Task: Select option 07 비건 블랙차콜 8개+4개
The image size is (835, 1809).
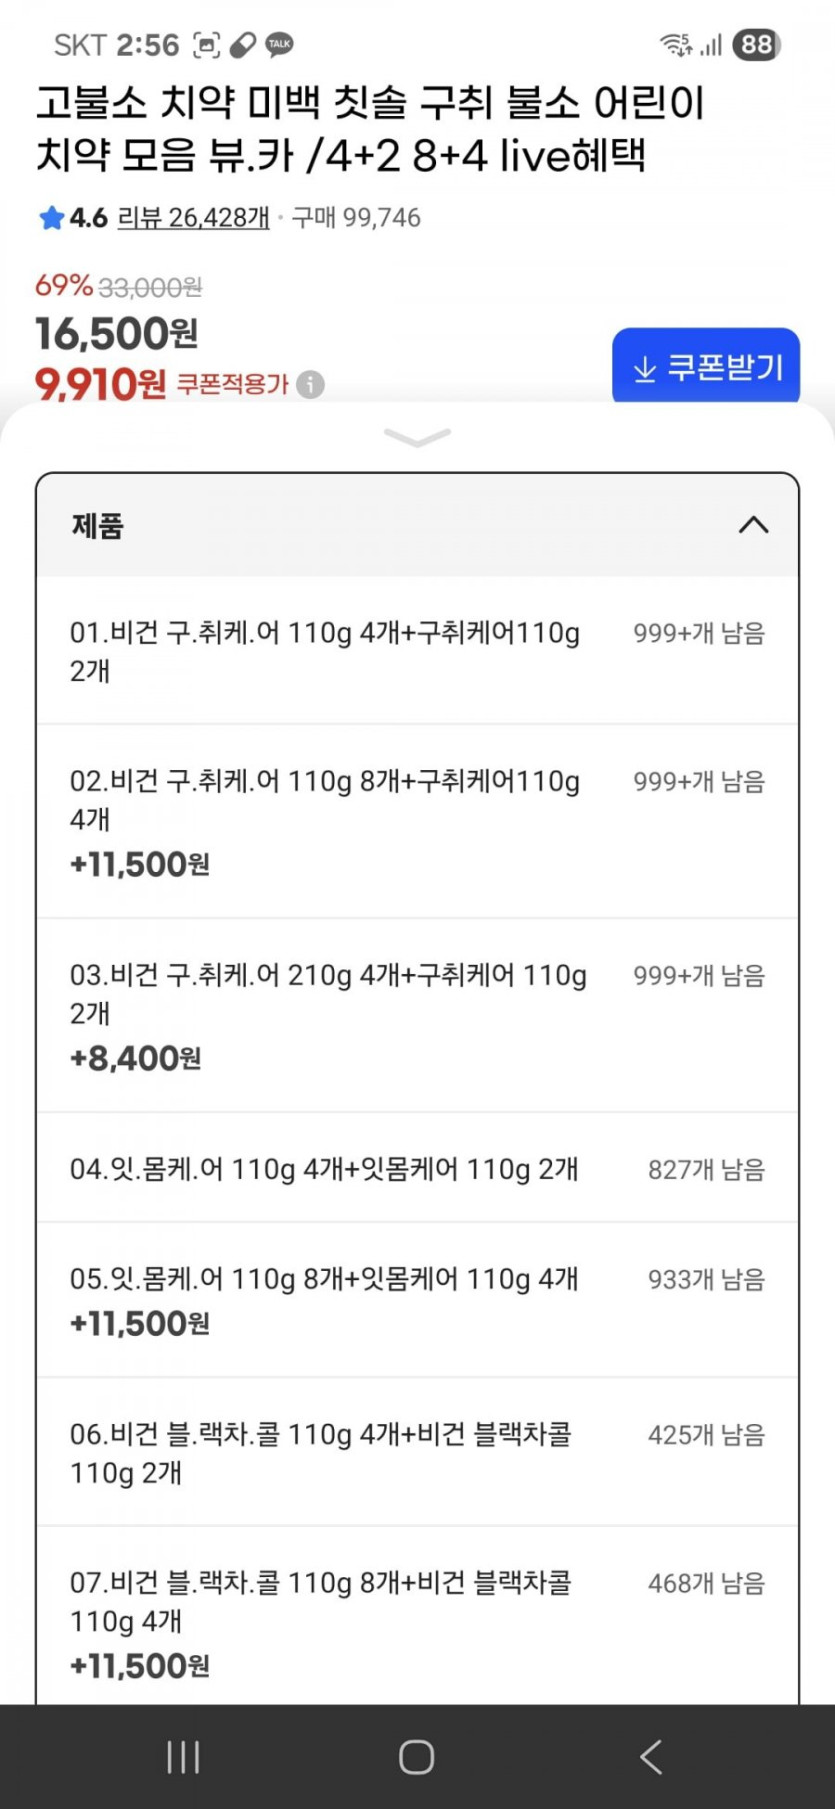Action: (417, 1620)
